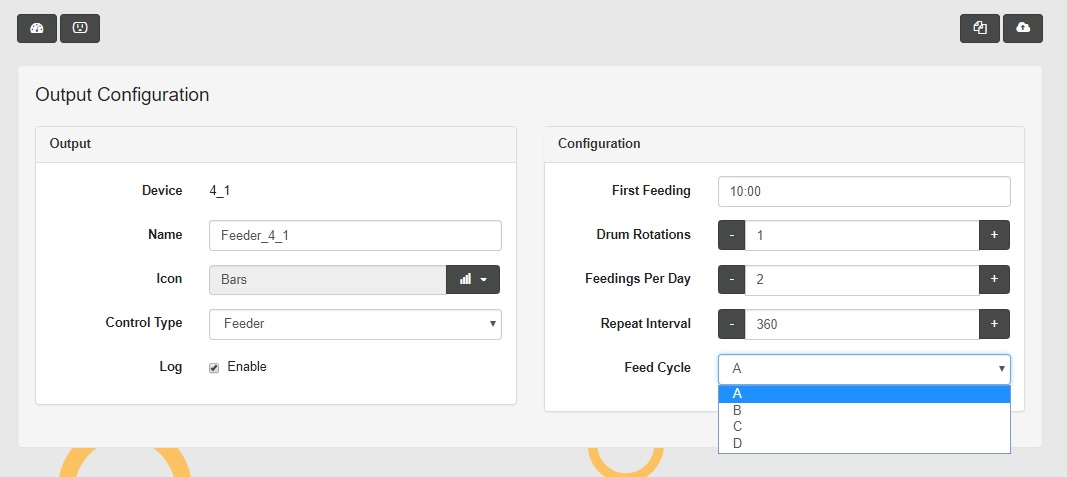Select option A in Feed Cycle list
The height and width of the screenshot is (477, 1067).
point(864,394)
